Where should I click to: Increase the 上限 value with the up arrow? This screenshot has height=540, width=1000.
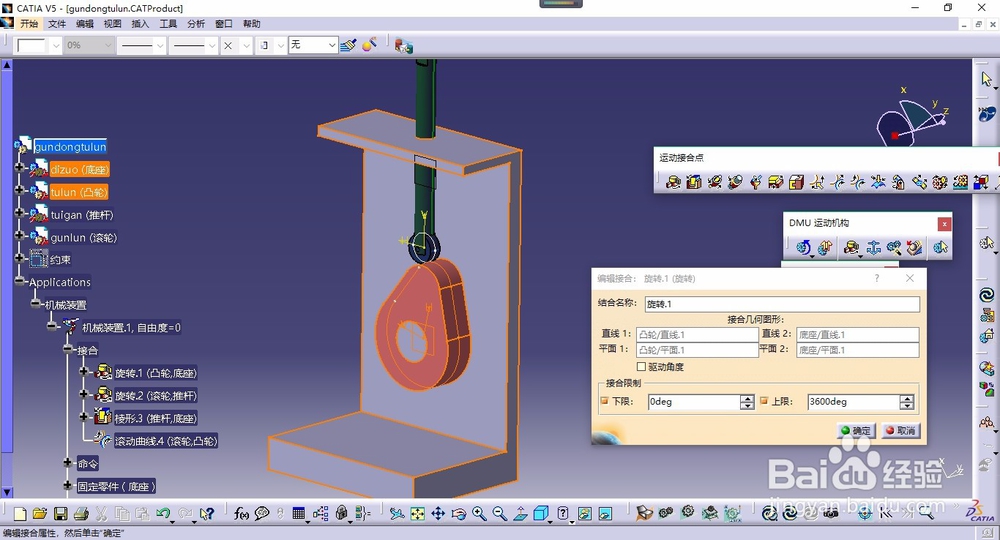click(x=907, y=398)
